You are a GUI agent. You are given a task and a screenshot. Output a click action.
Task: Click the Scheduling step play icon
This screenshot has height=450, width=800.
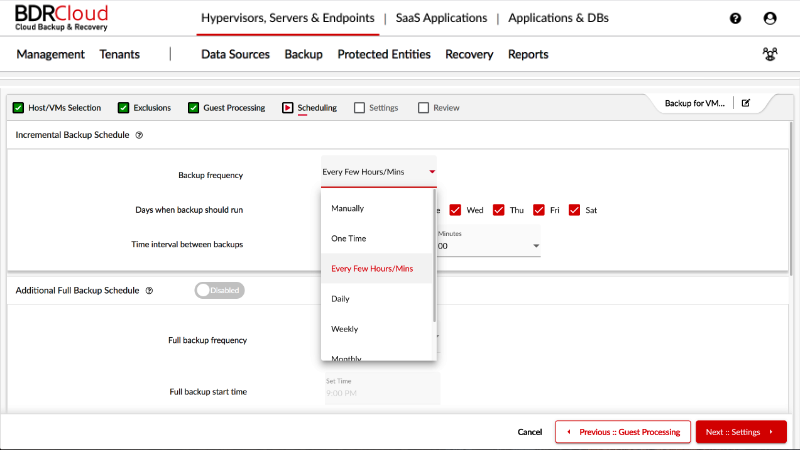pos(288,108)
